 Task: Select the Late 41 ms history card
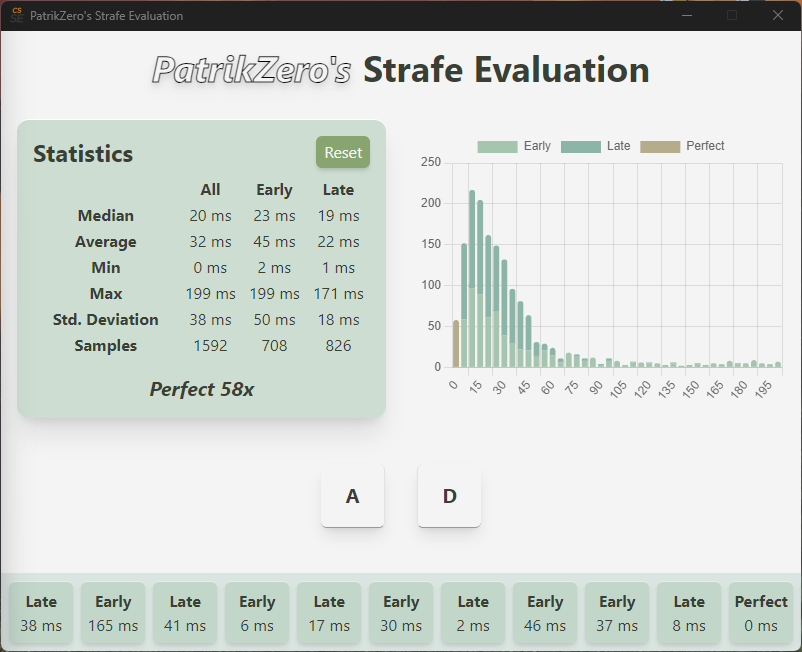pos(185,613)
